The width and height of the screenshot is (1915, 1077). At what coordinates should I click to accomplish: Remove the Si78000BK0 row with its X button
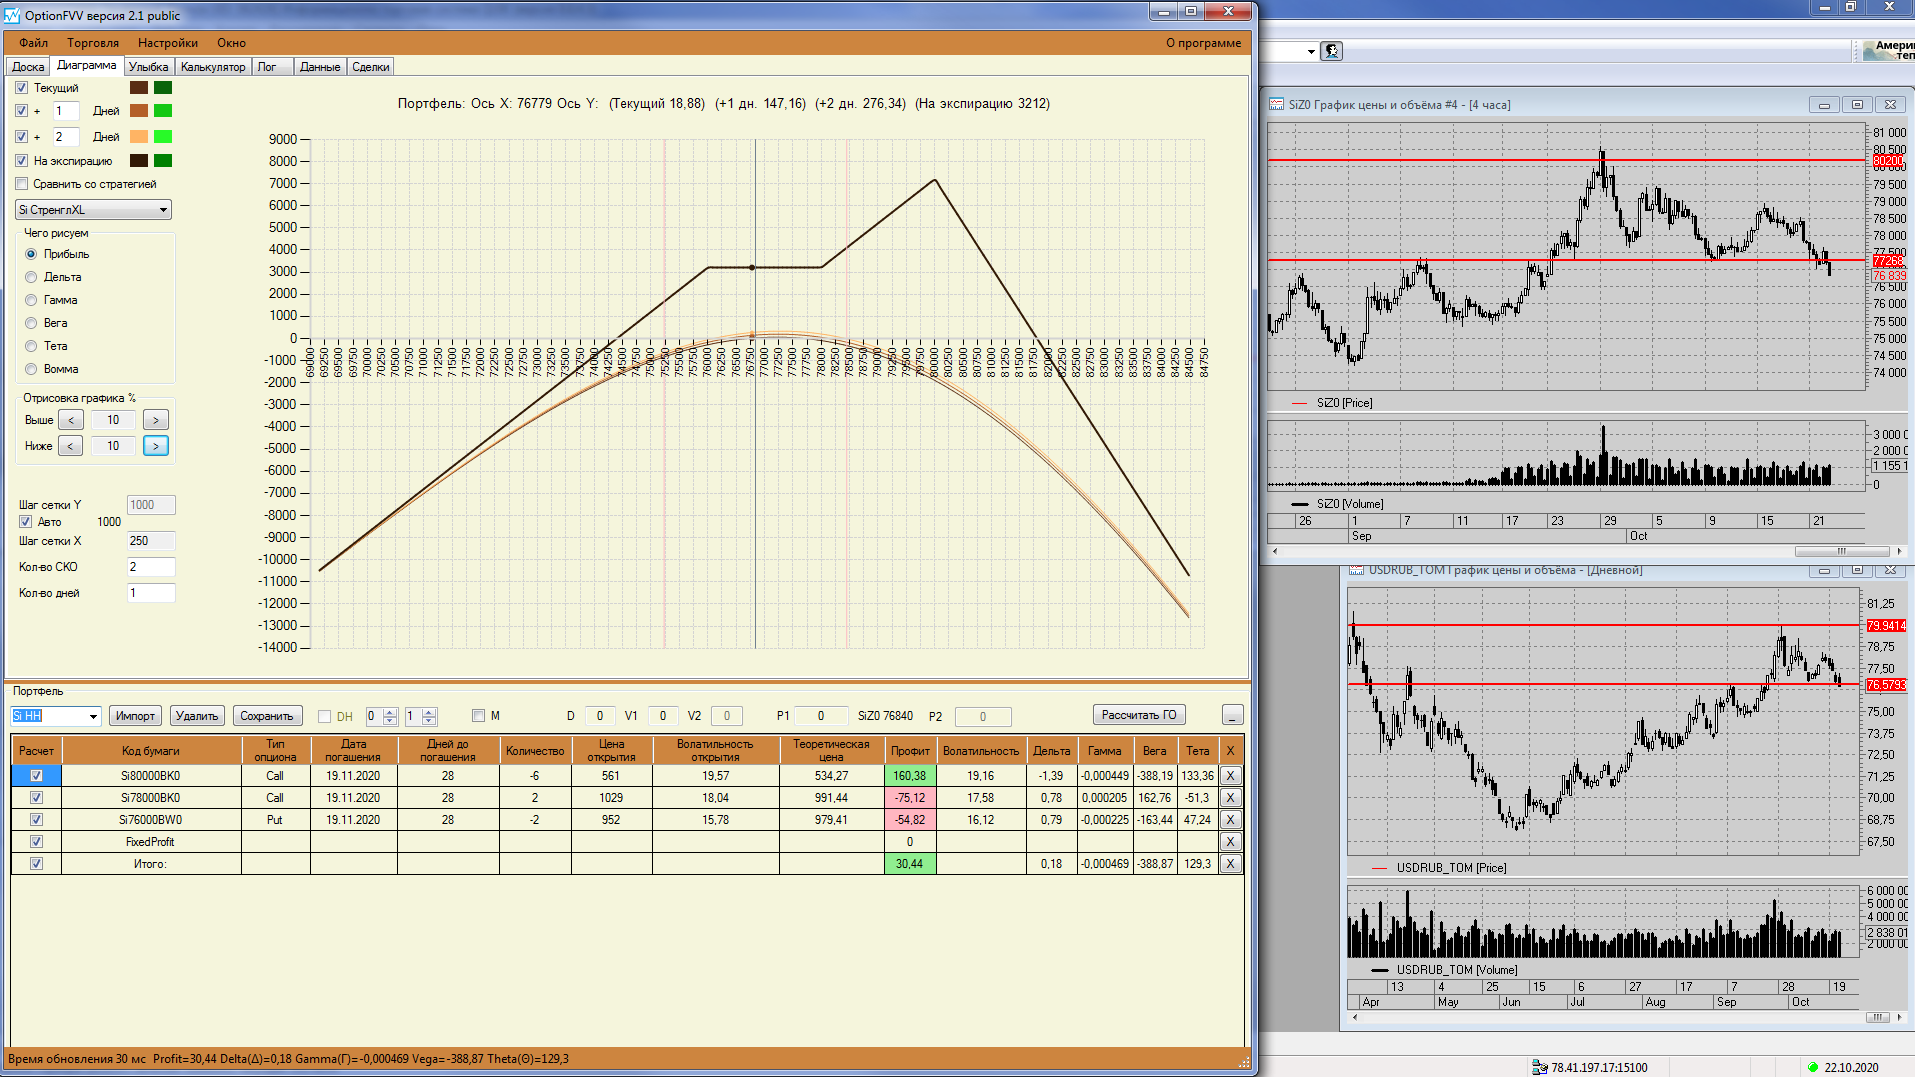pyautogui.click(x=1231, y=798)
